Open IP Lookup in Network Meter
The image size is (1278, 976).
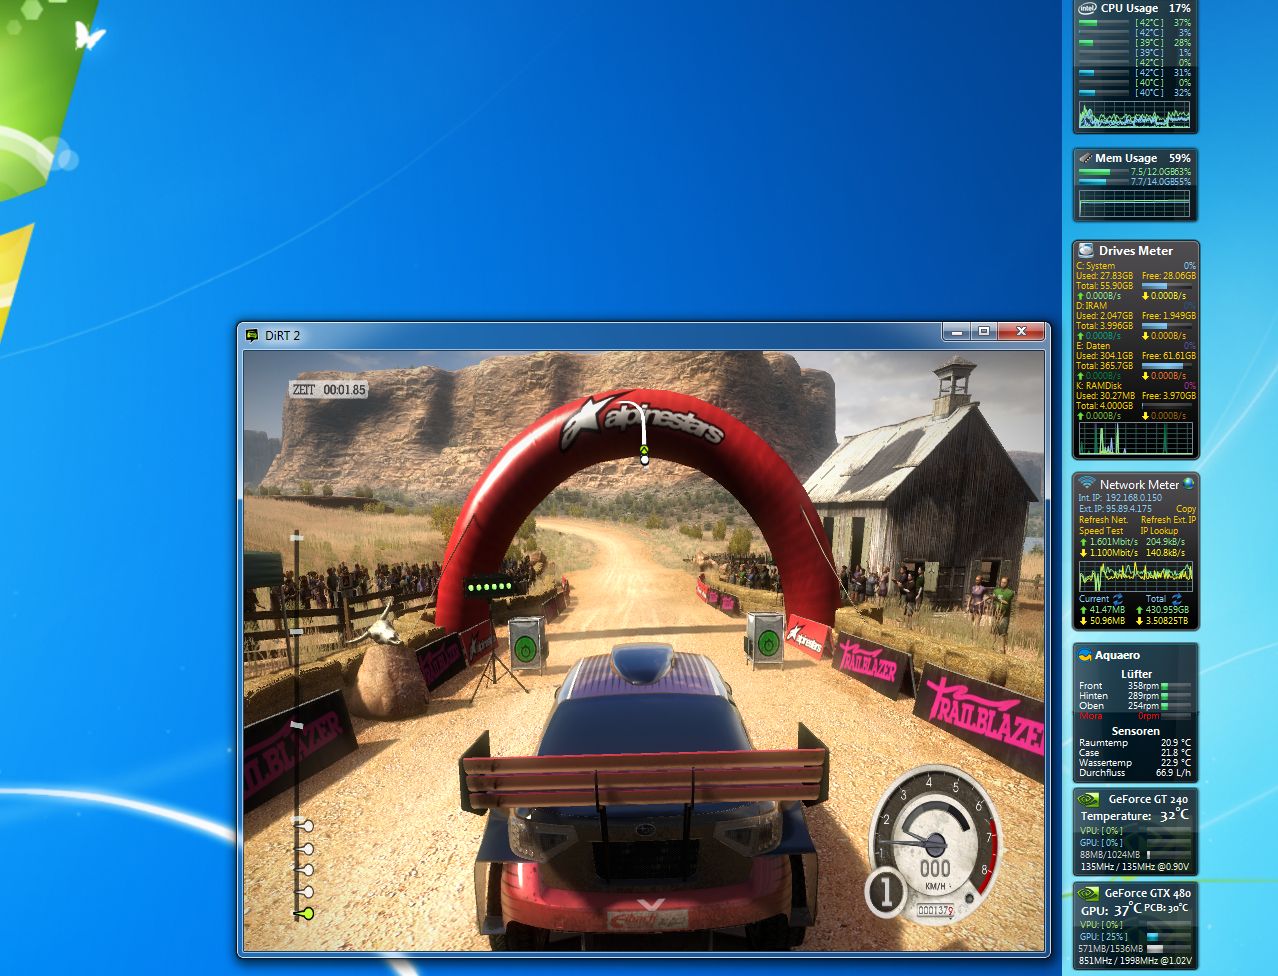point(1158,531)
